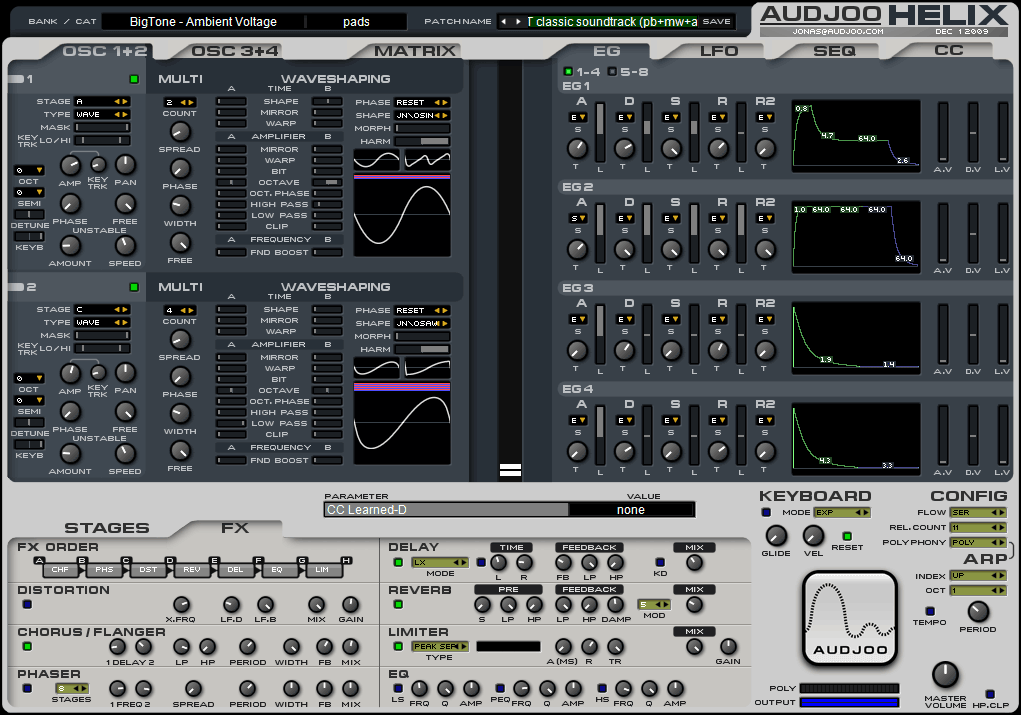This screenshot has width=1021, height=715.
Task: Click the patch name text field
Action: pyautogui.click(x=612, y=21)
